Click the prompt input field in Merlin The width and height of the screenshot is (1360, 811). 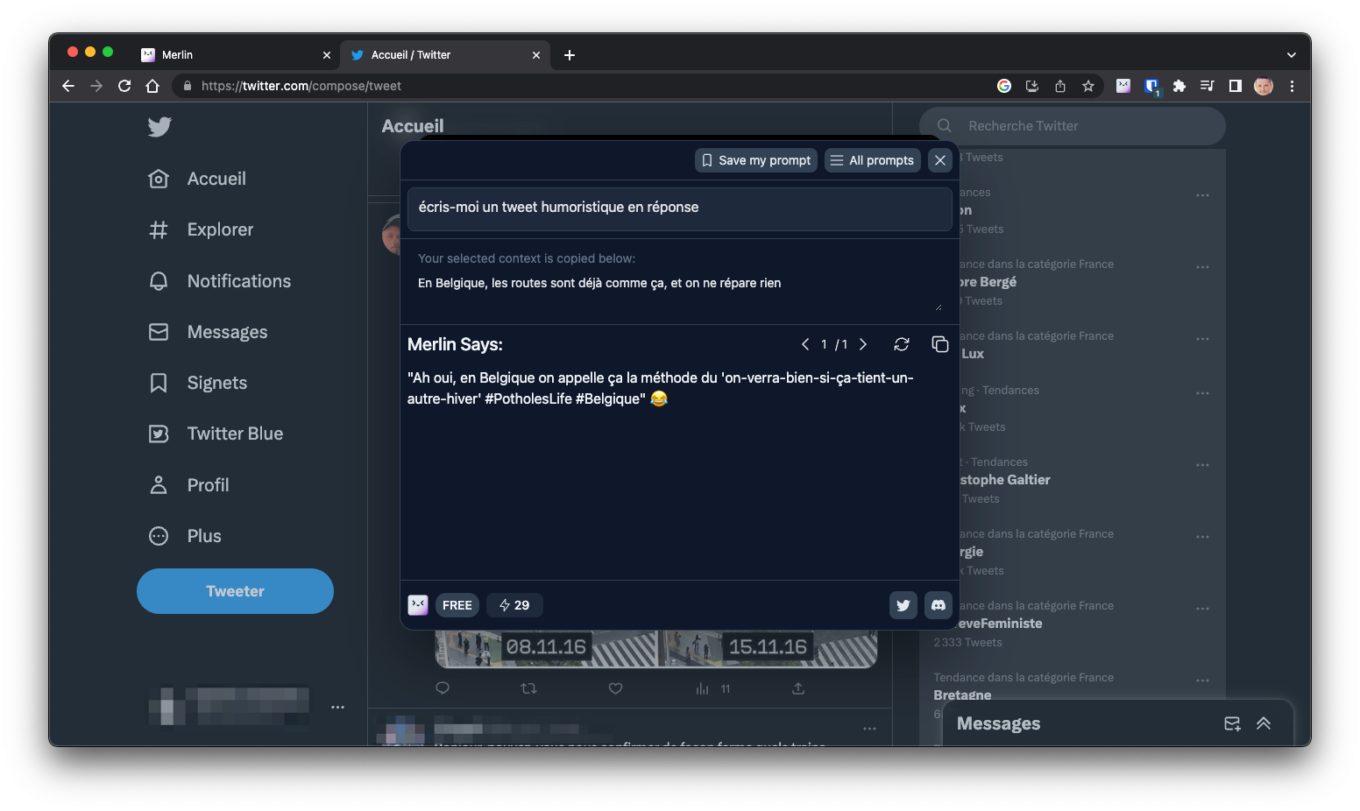[679, 208]
